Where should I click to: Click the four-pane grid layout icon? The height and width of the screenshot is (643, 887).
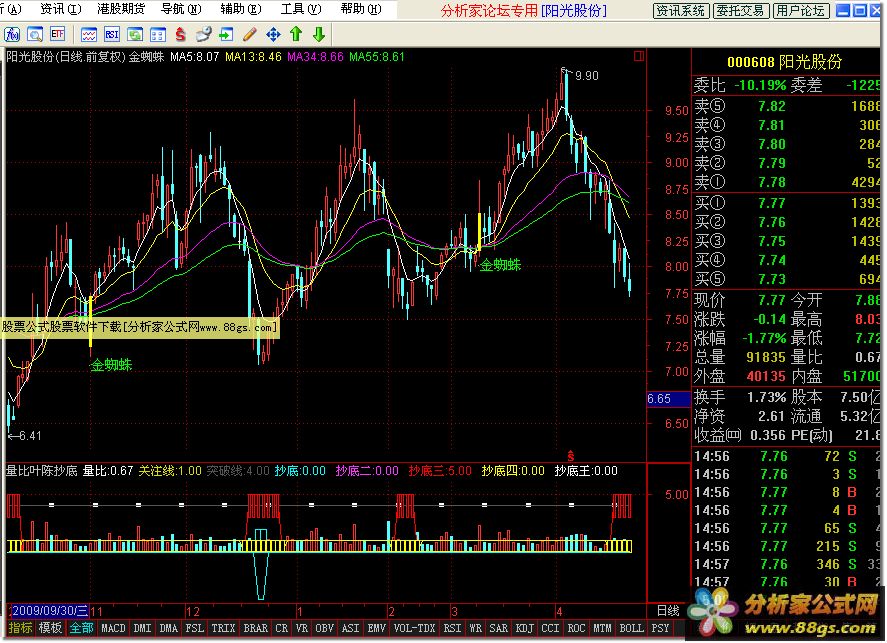click(x=158, y=34)
